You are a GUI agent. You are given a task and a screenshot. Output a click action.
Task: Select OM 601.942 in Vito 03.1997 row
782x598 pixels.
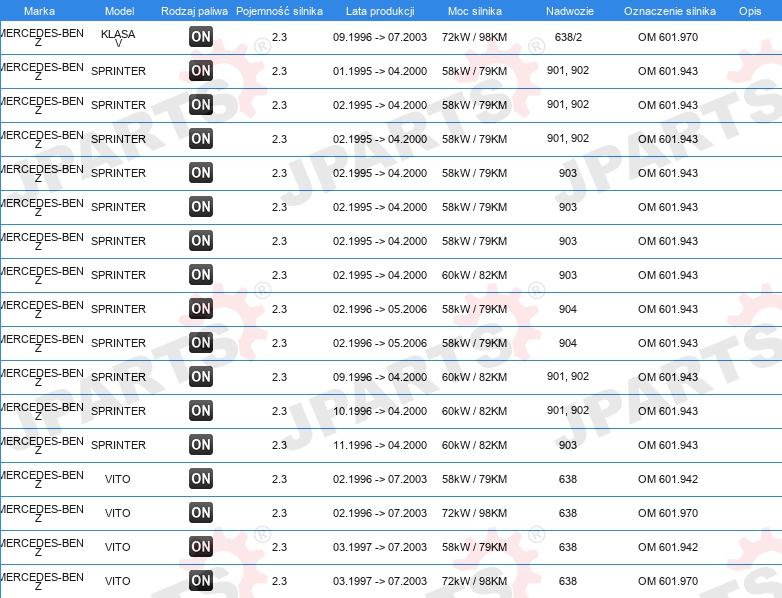click(x=668, y=547)
